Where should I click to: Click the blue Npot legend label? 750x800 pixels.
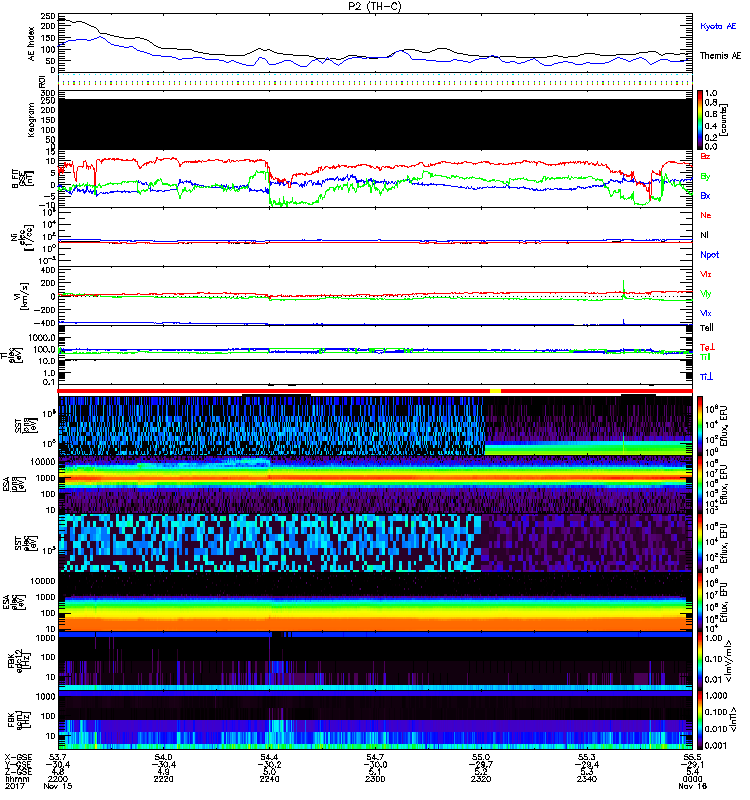(x=708, y=255)
